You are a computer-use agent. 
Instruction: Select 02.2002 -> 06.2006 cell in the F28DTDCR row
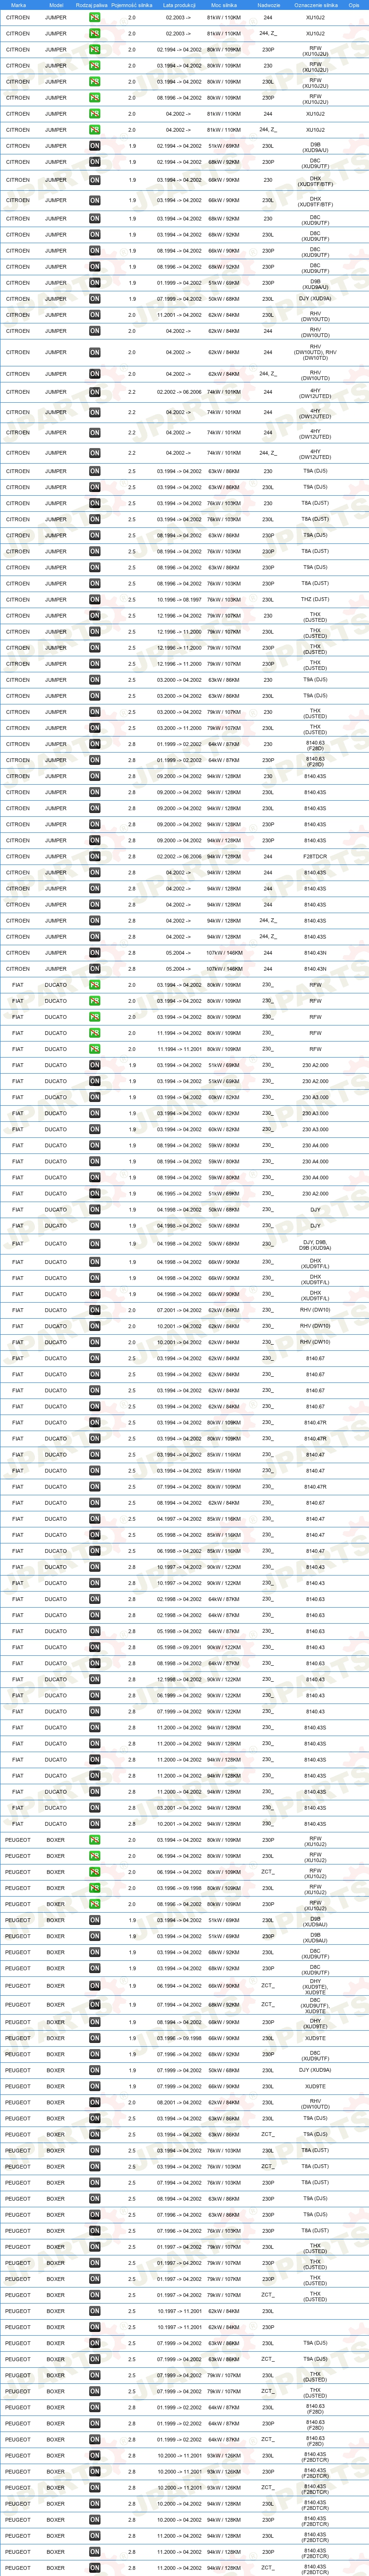pyautogui.click(x=178, y=857)
